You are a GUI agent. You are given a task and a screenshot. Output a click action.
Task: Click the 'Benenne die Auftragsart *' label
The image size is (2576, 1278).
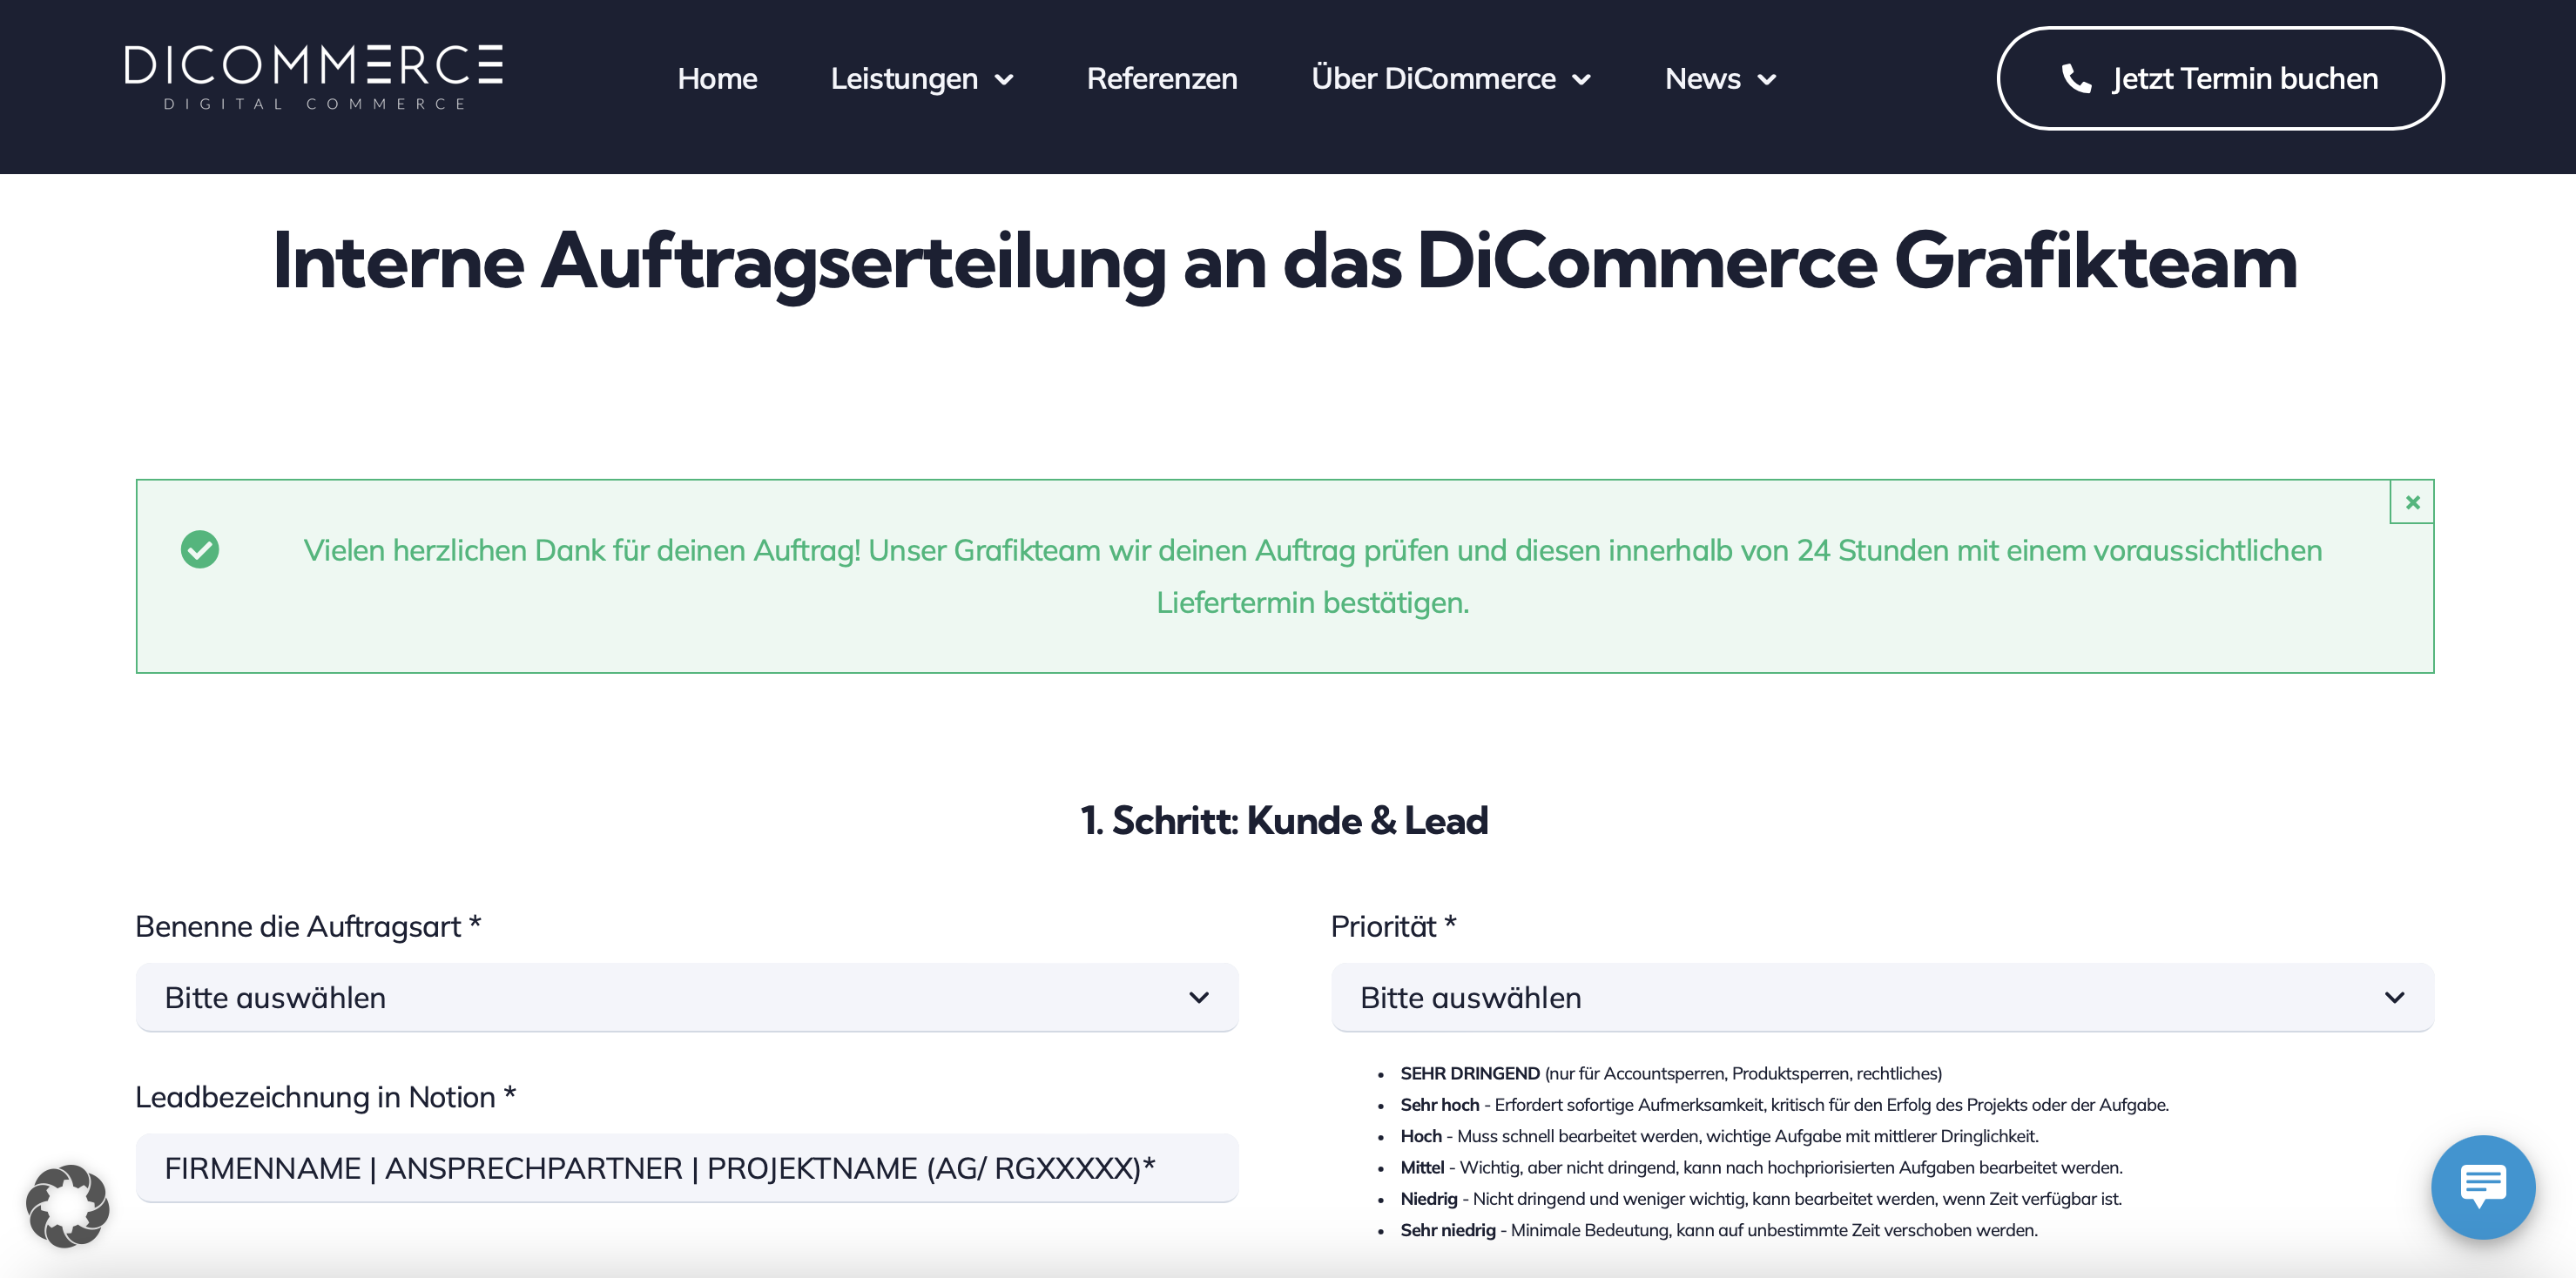[x=308, y=926]
